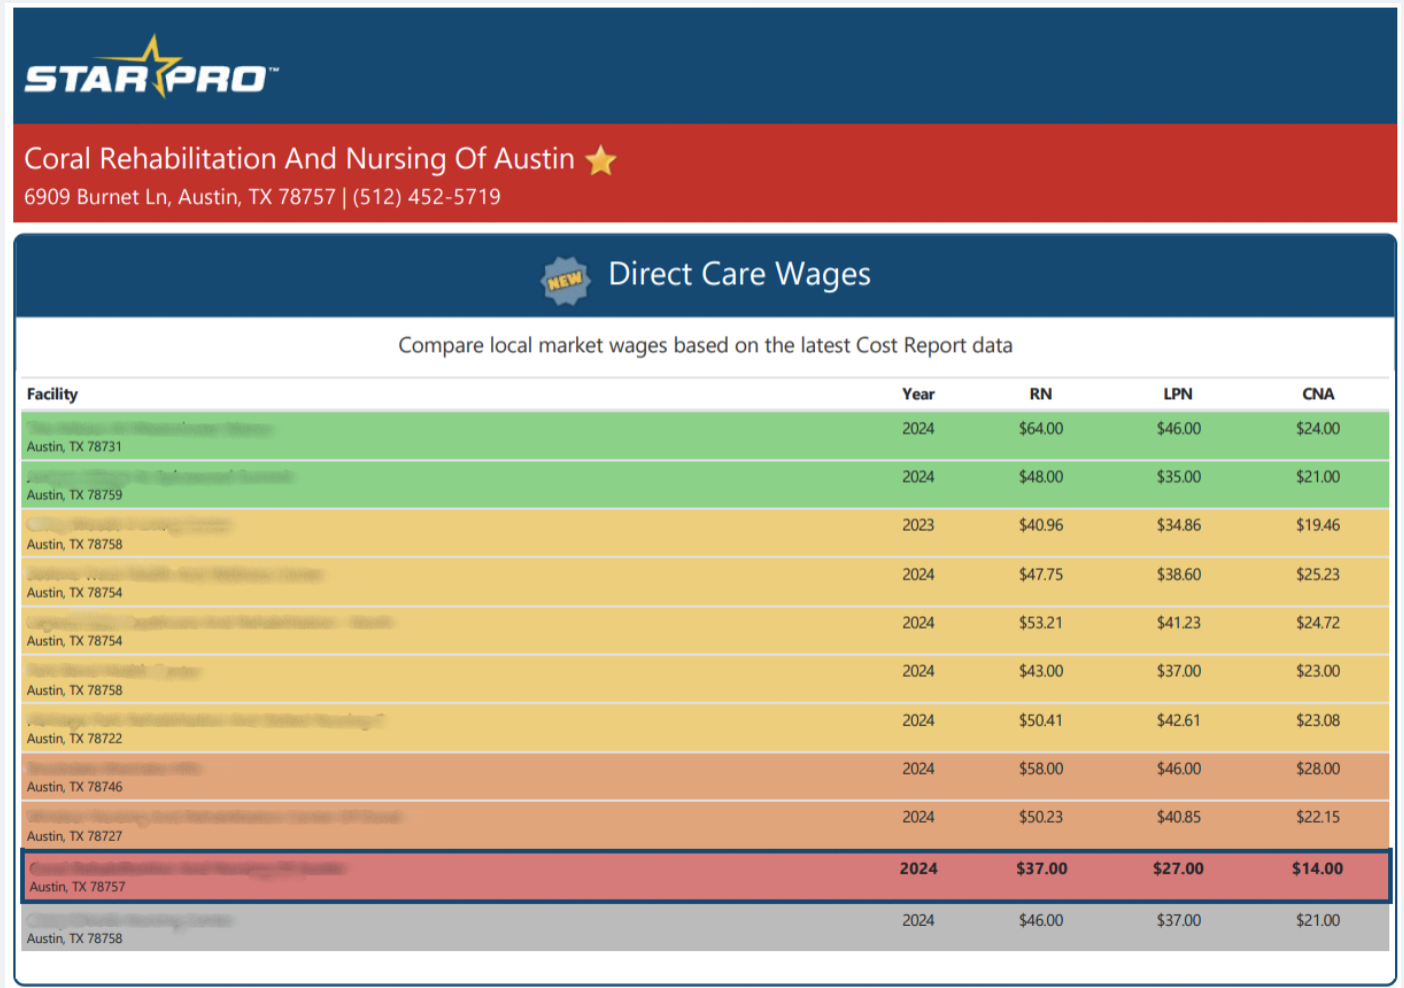This screenshot has width=1404, height=988.
Task: Click the $50.23 RN wage cell
Action: point(1041,817)
